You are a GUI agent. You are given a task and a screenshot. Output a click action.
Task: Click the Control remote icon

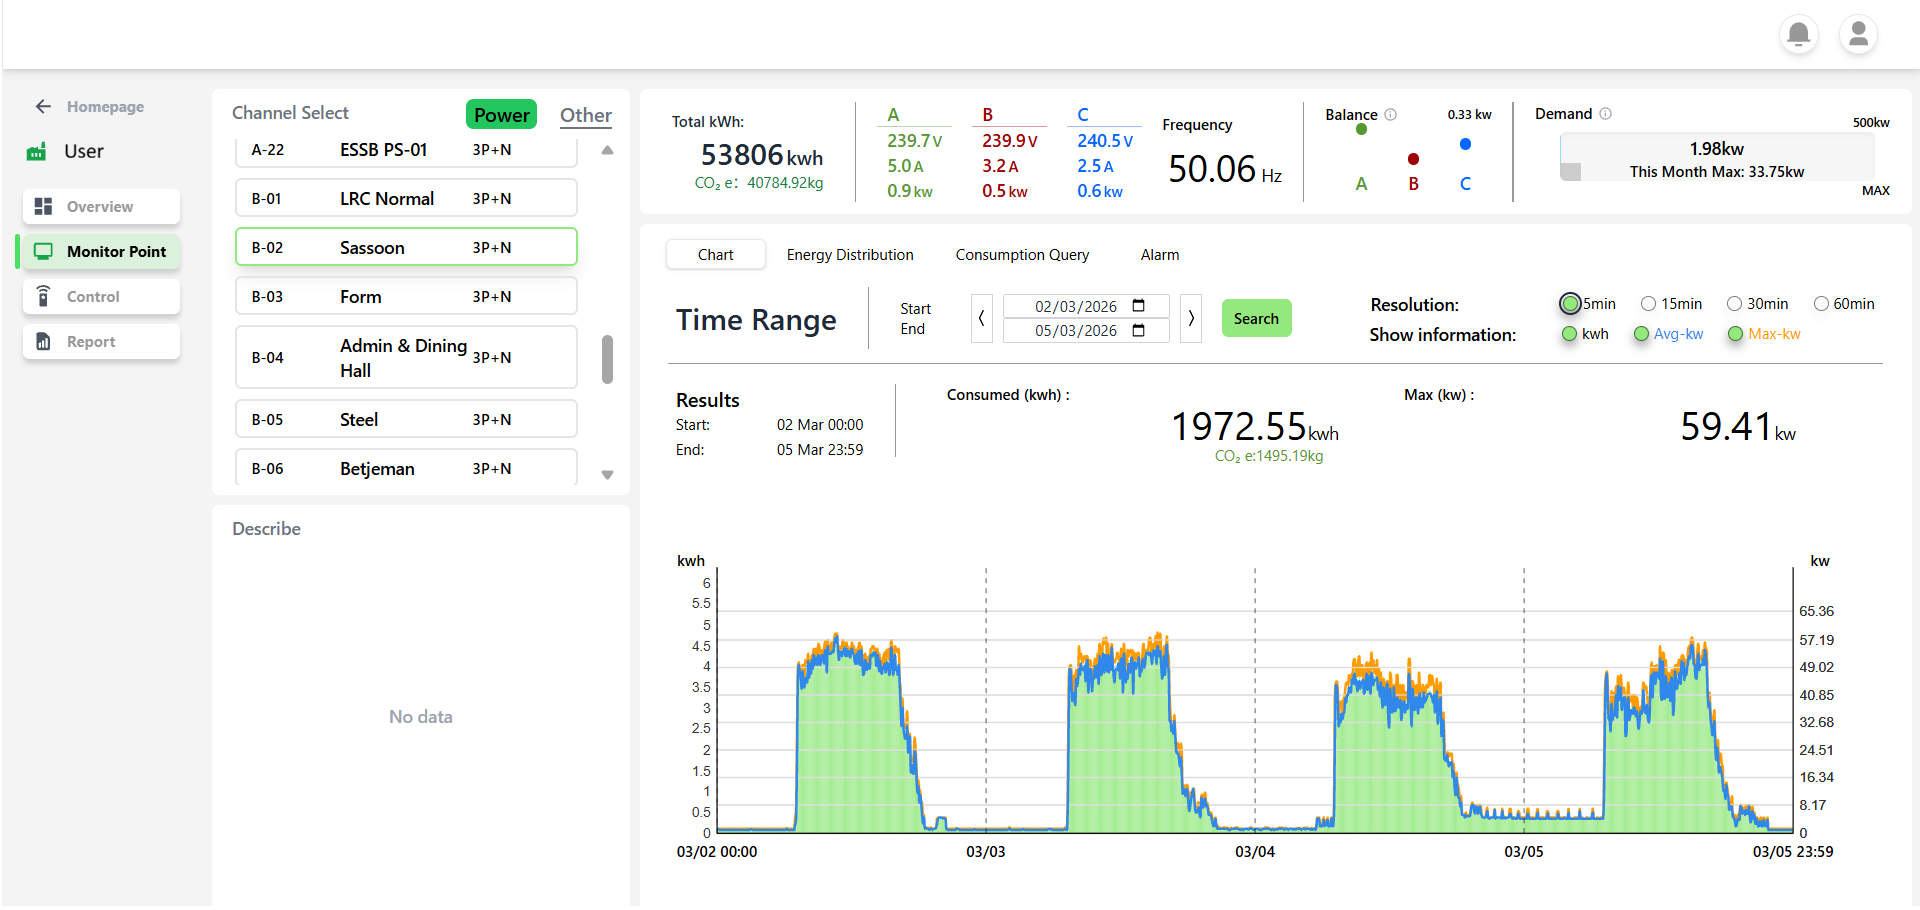[x=43, y=296]
